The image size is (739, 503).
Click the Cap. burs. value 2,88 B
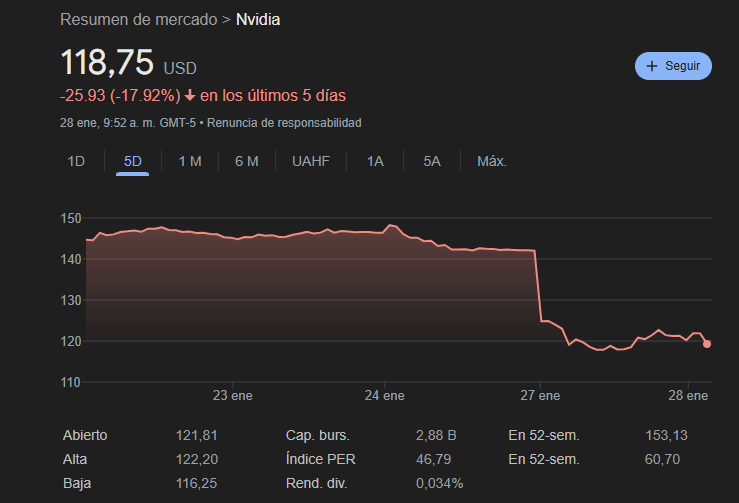click(436, 435)
